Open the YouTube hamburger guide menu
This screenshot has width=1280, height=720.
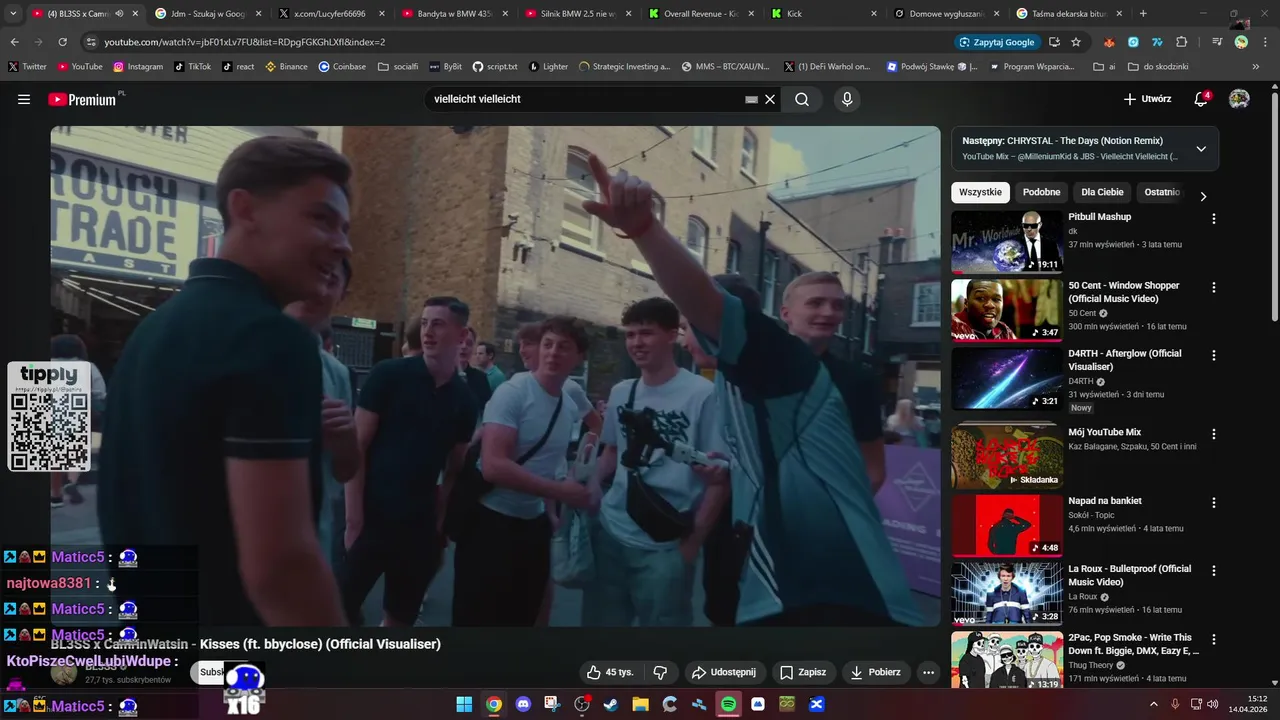(x=24, y=99)
